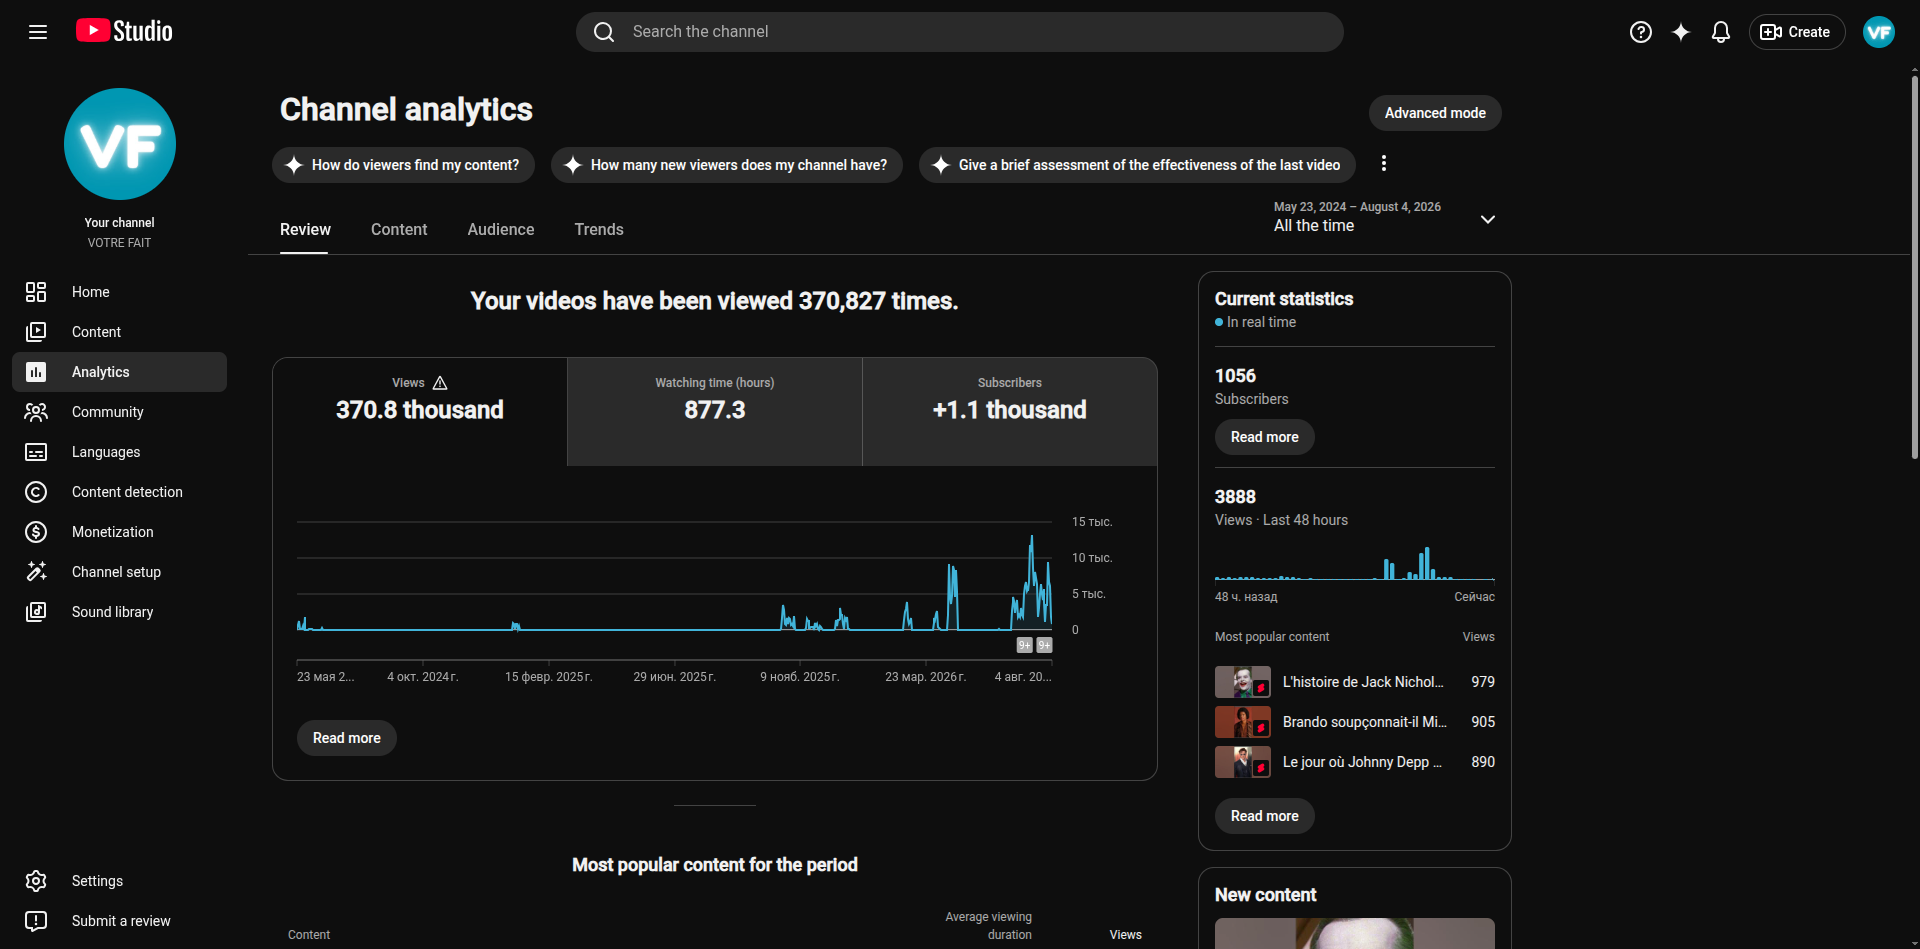Image resolution: width=1920 pixels, height=949 pixels.
Task: Click the Content detection copyright icon
Action: pos(36,492)
